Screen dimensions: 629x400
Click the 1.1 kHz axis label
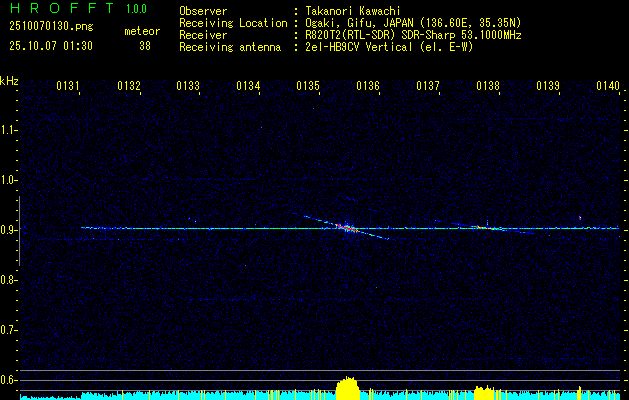click(x=8, y=130)
